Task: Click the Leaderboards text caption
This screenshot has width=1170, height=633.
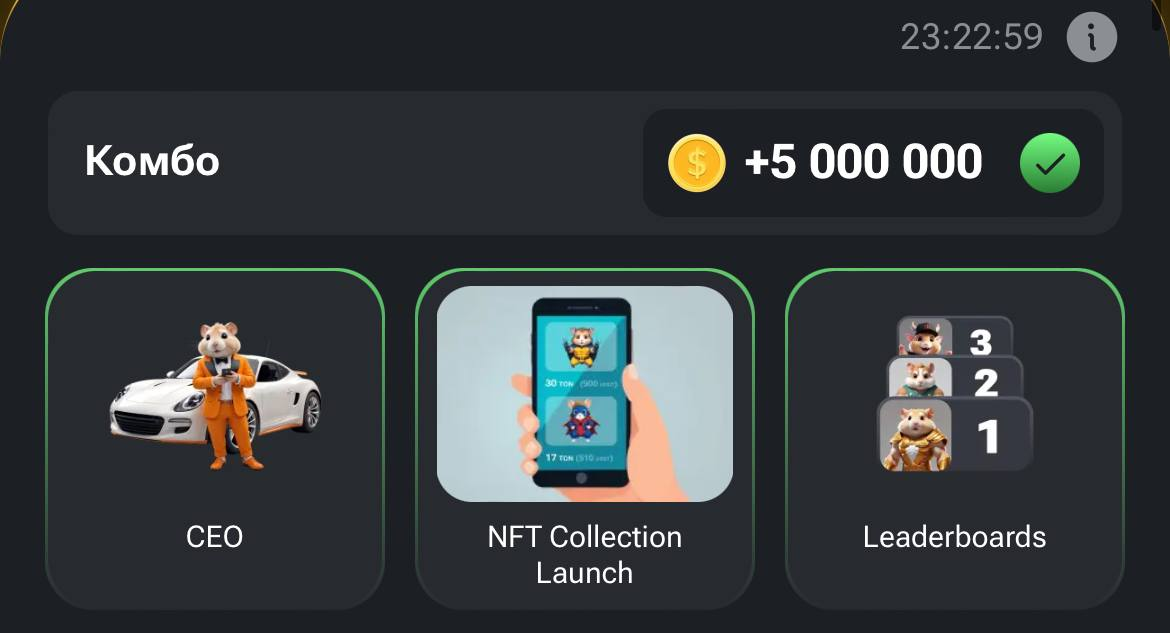Action: click(x=954, y=537)
